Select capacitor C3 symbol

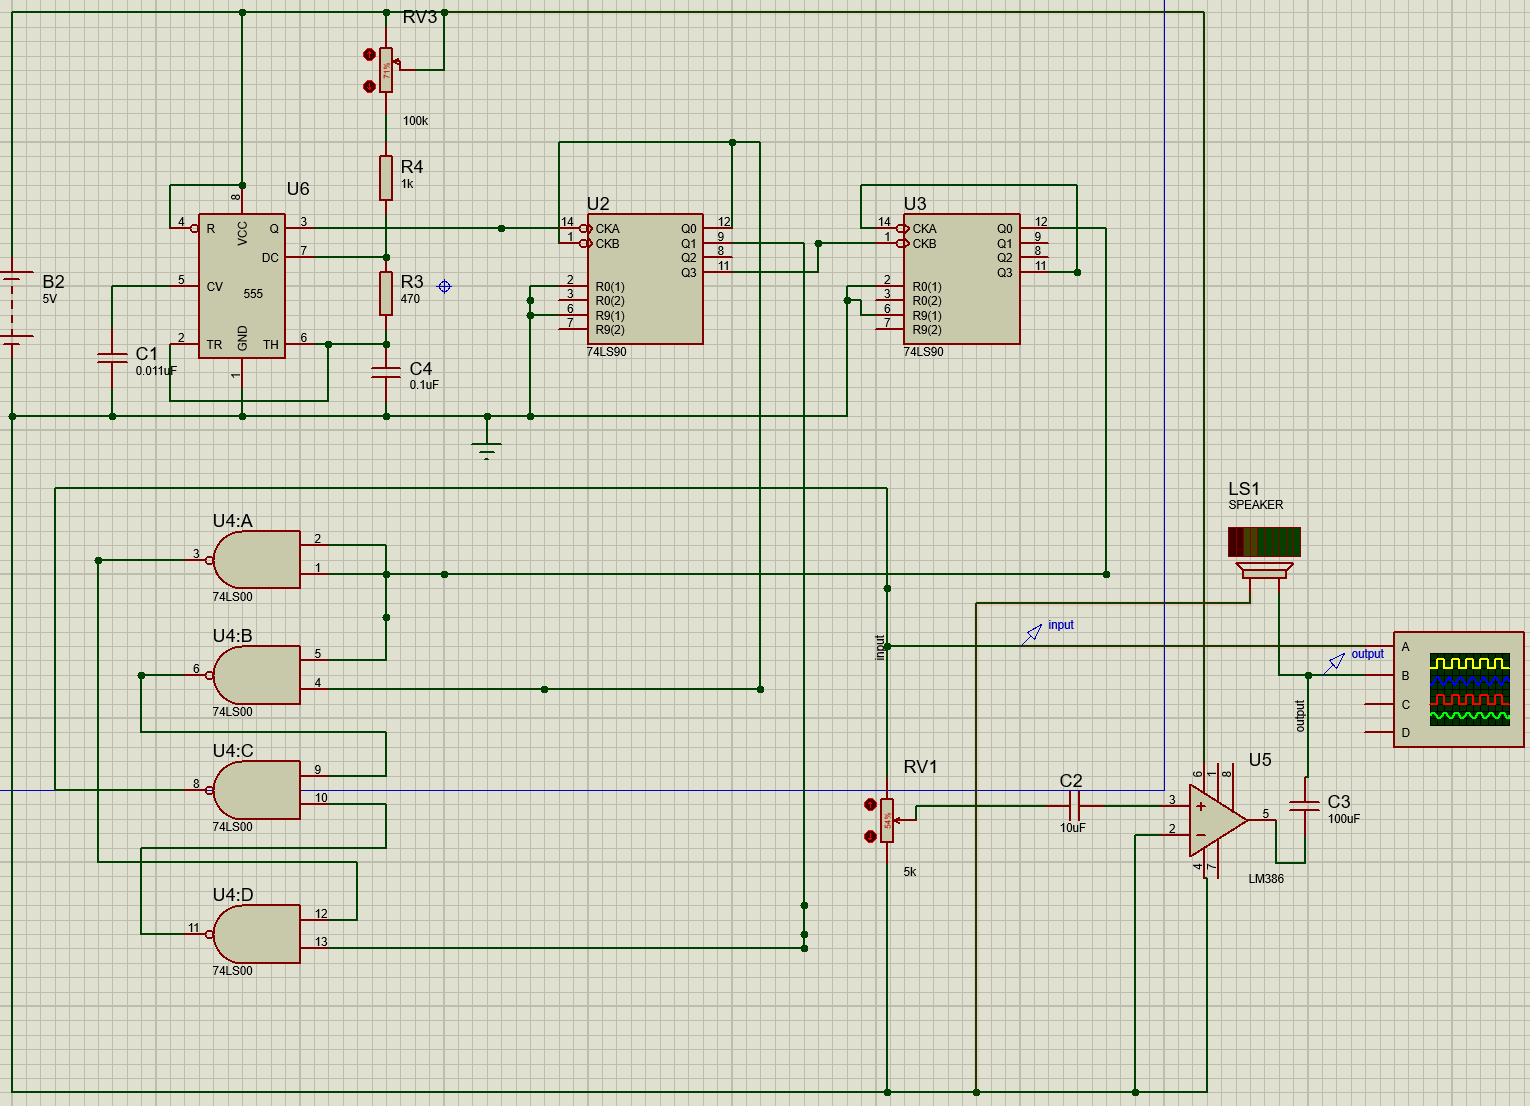pos(1304,805)
